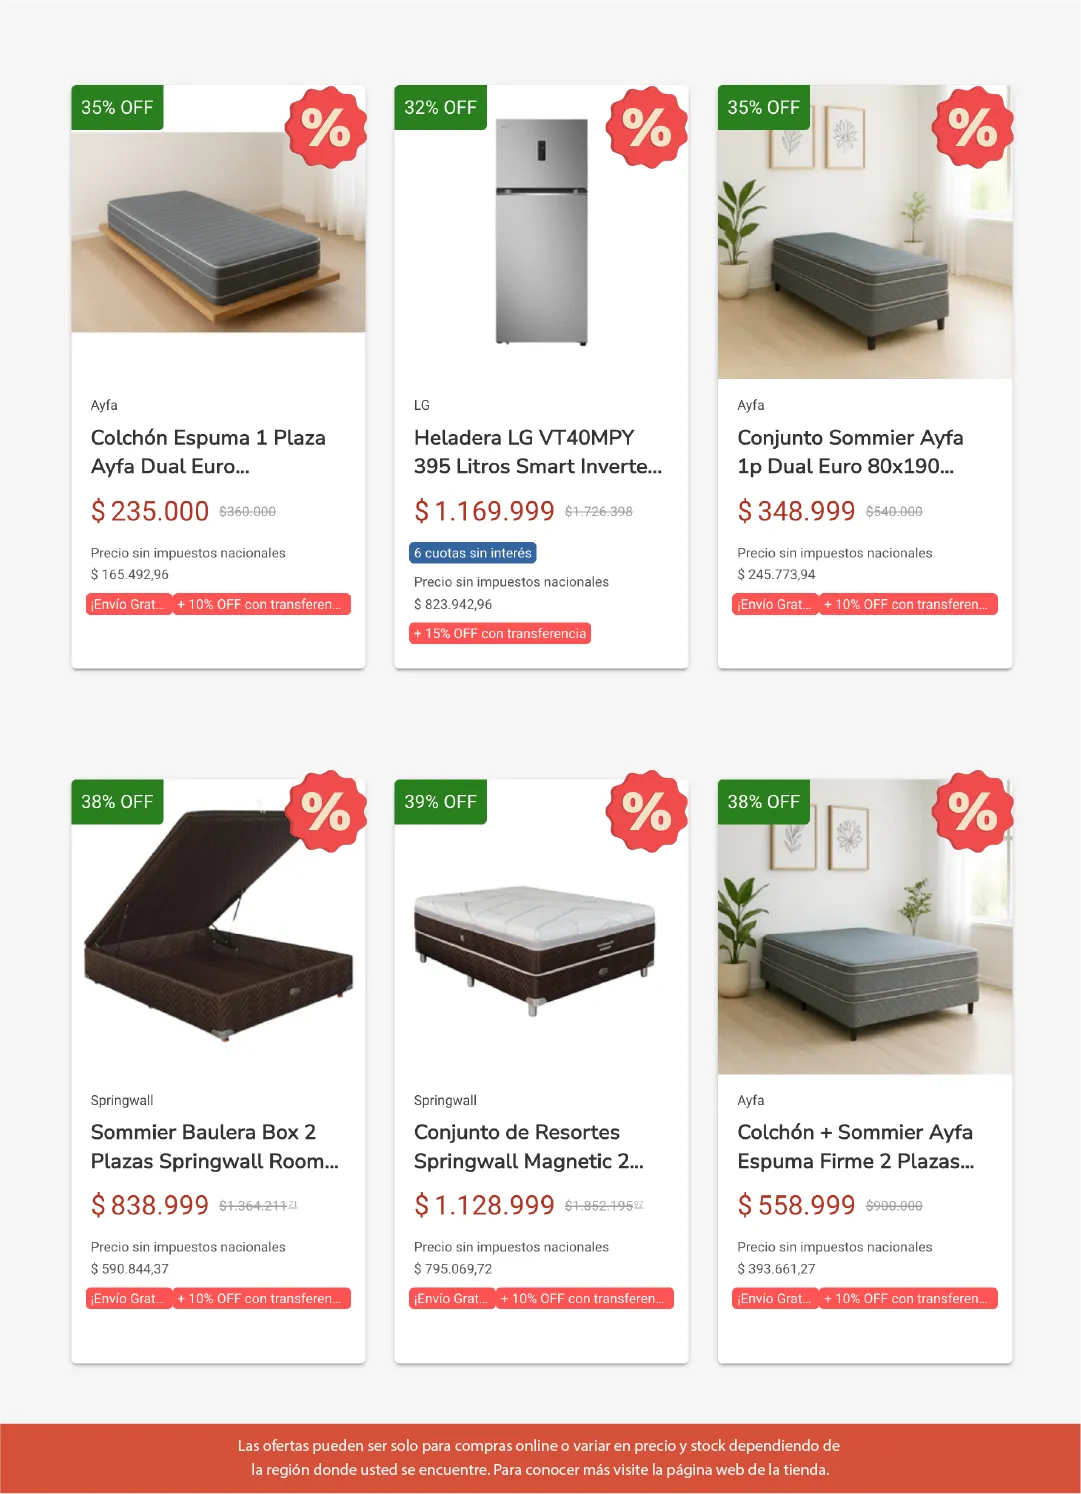1081x1494 pixels.
Task: Open Colchón + Sommier Ayfa Espuma Firme title
Action: 856,1146
